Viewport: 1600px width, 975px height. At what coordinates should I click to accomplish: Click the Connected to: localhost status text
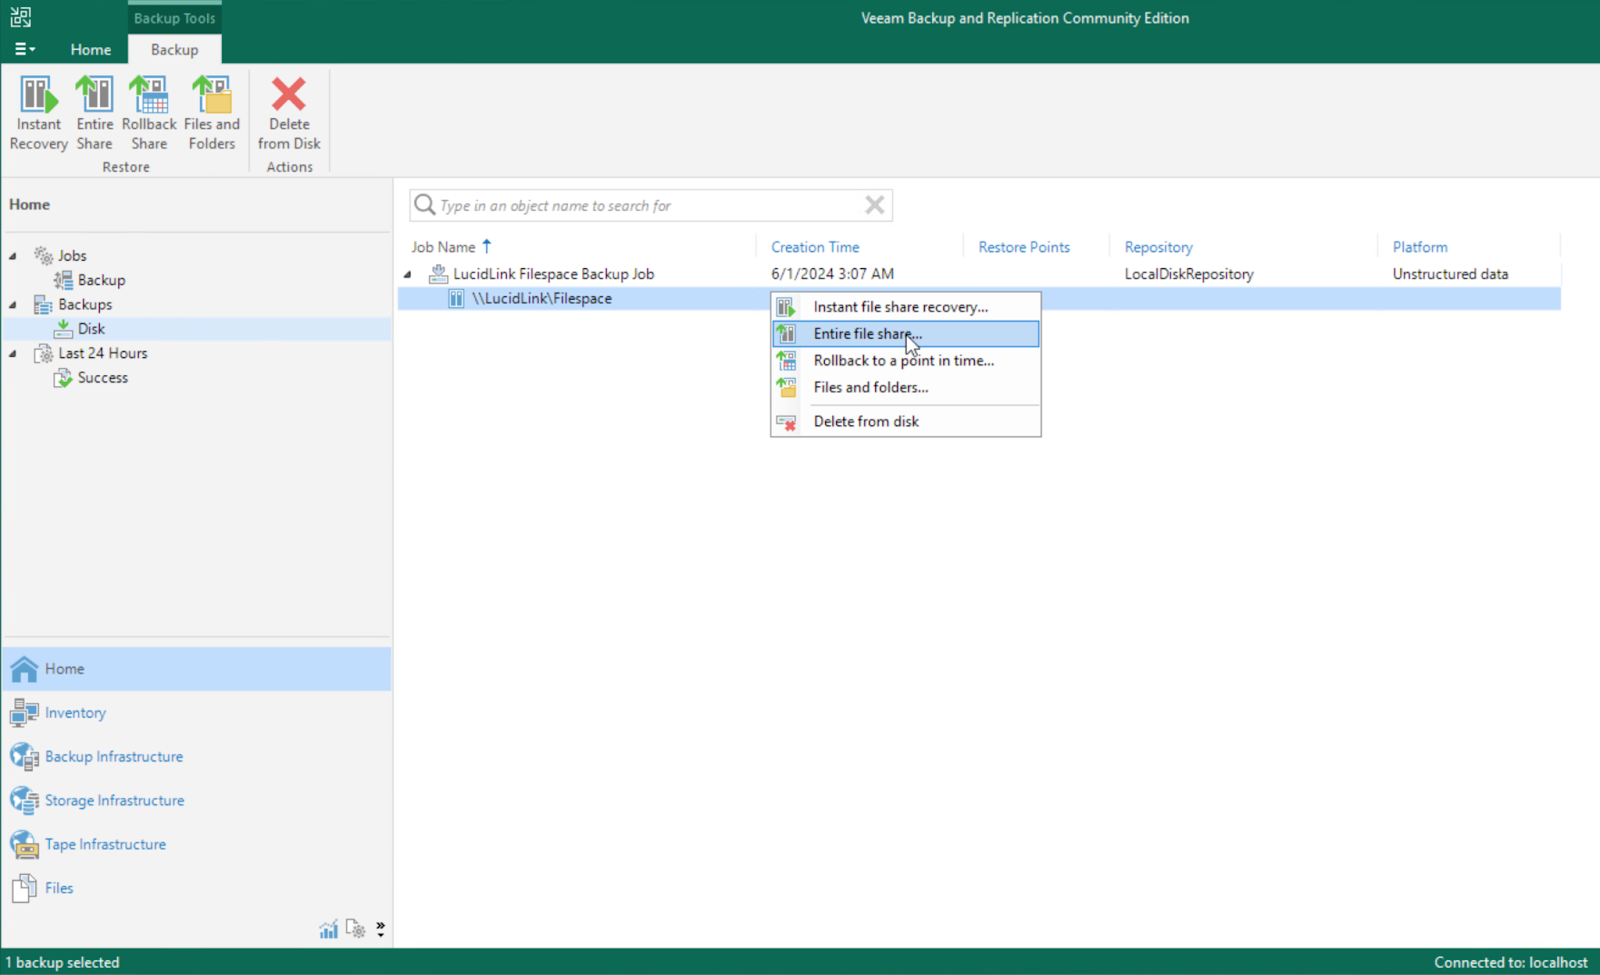tap(1511, 963)
